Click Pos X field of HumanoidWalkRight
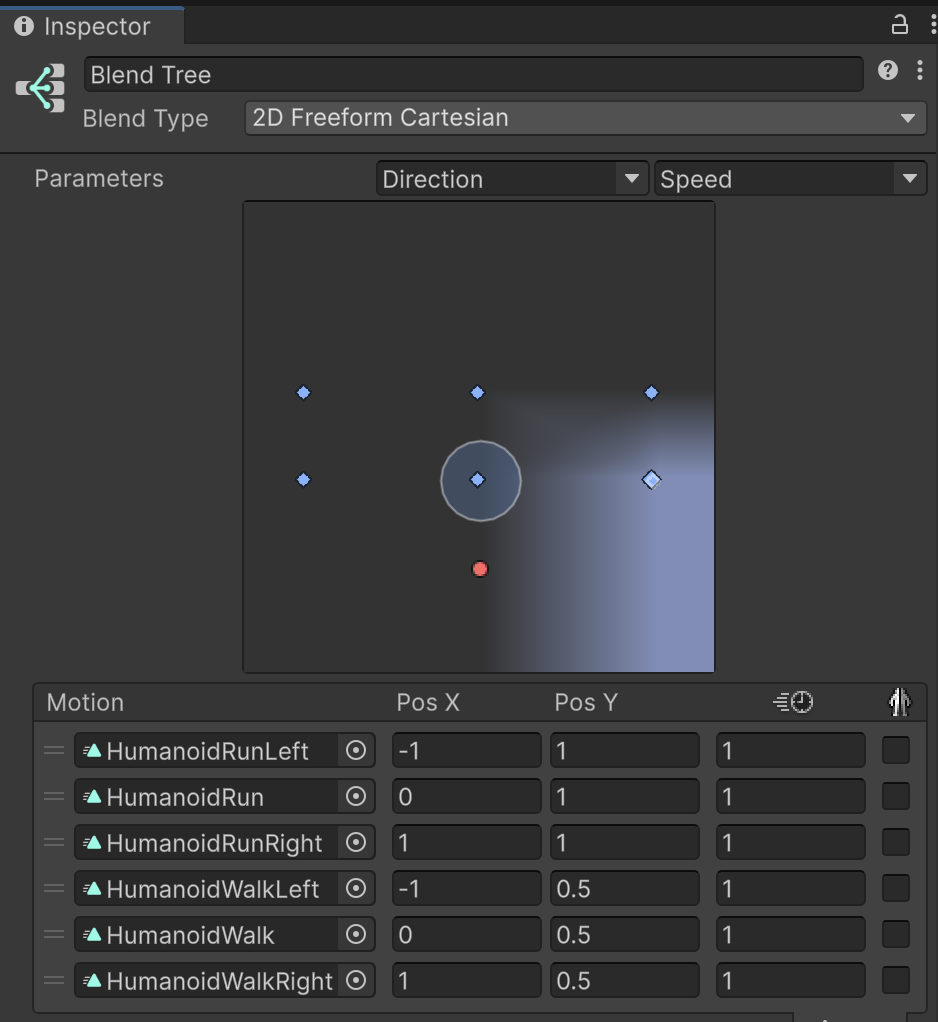Image resolution: width=938 pixels, height=1022 pixels. coord(466,980)
